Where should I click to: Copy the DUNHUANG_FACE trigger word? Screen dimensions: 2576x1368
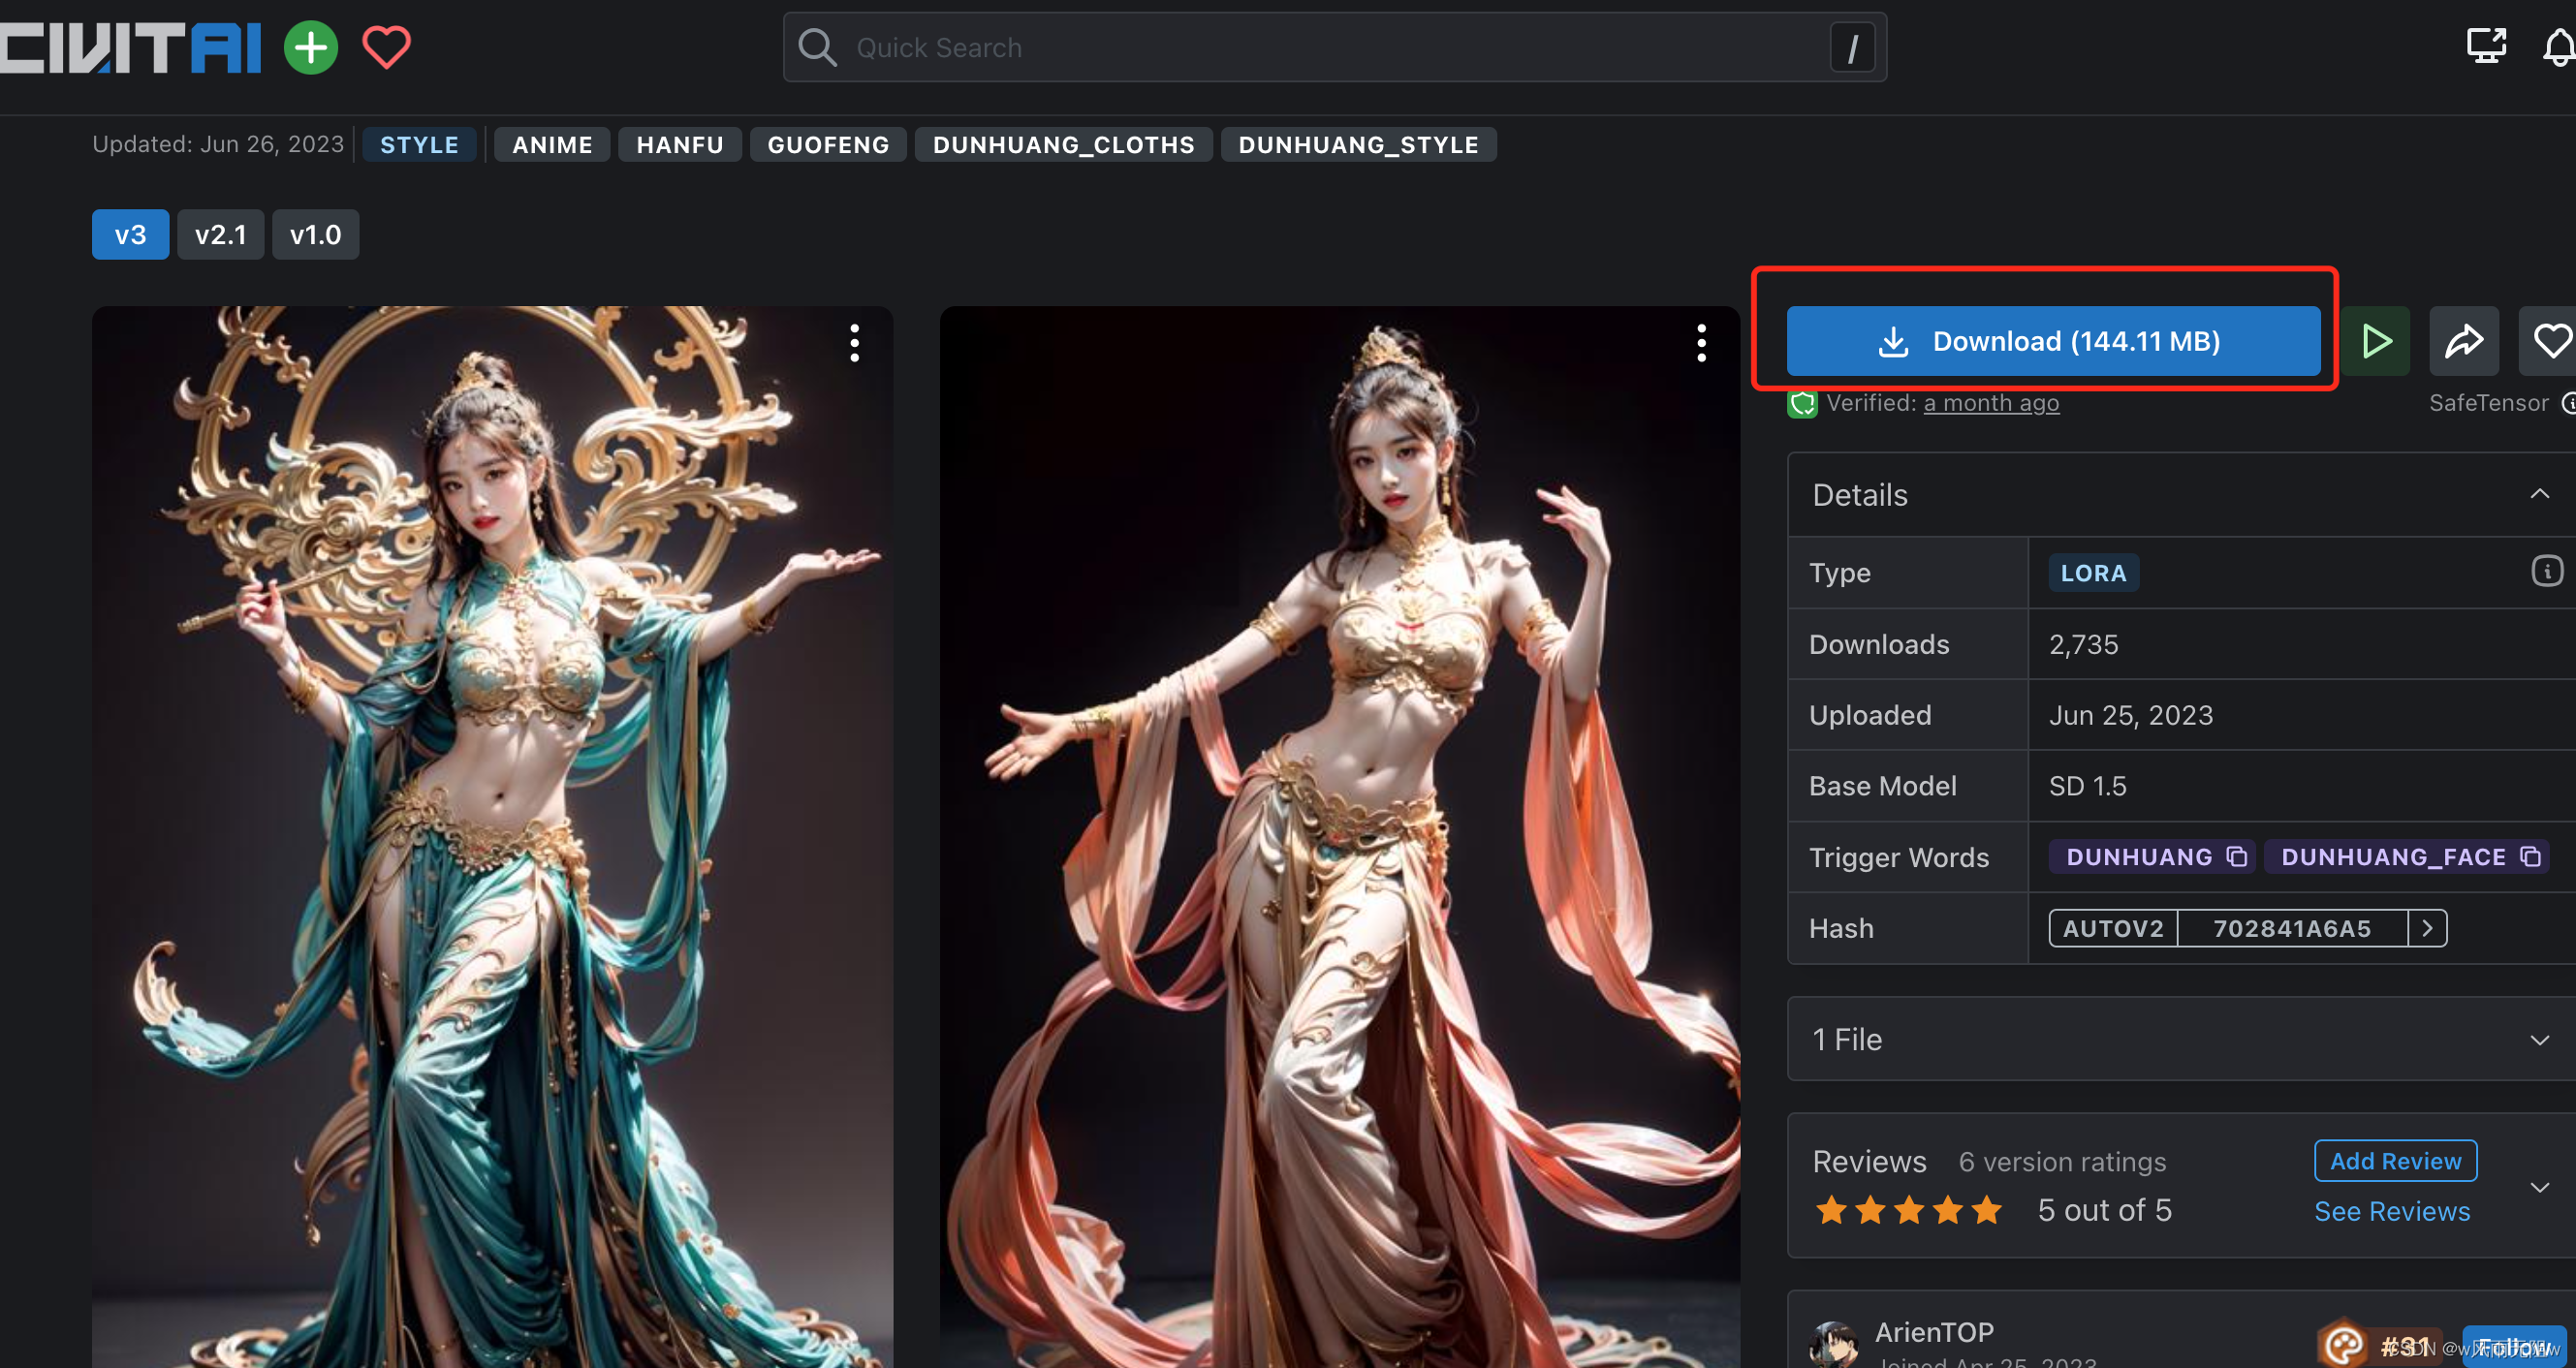(2529, 857)
